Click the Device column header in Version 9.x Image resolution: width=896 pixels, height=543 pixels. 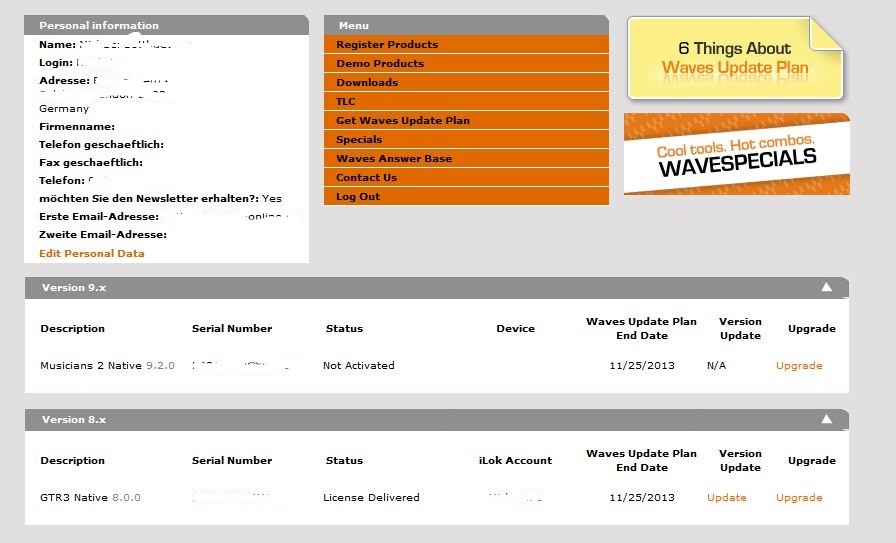pyautogui.click(x=515, y=329)
